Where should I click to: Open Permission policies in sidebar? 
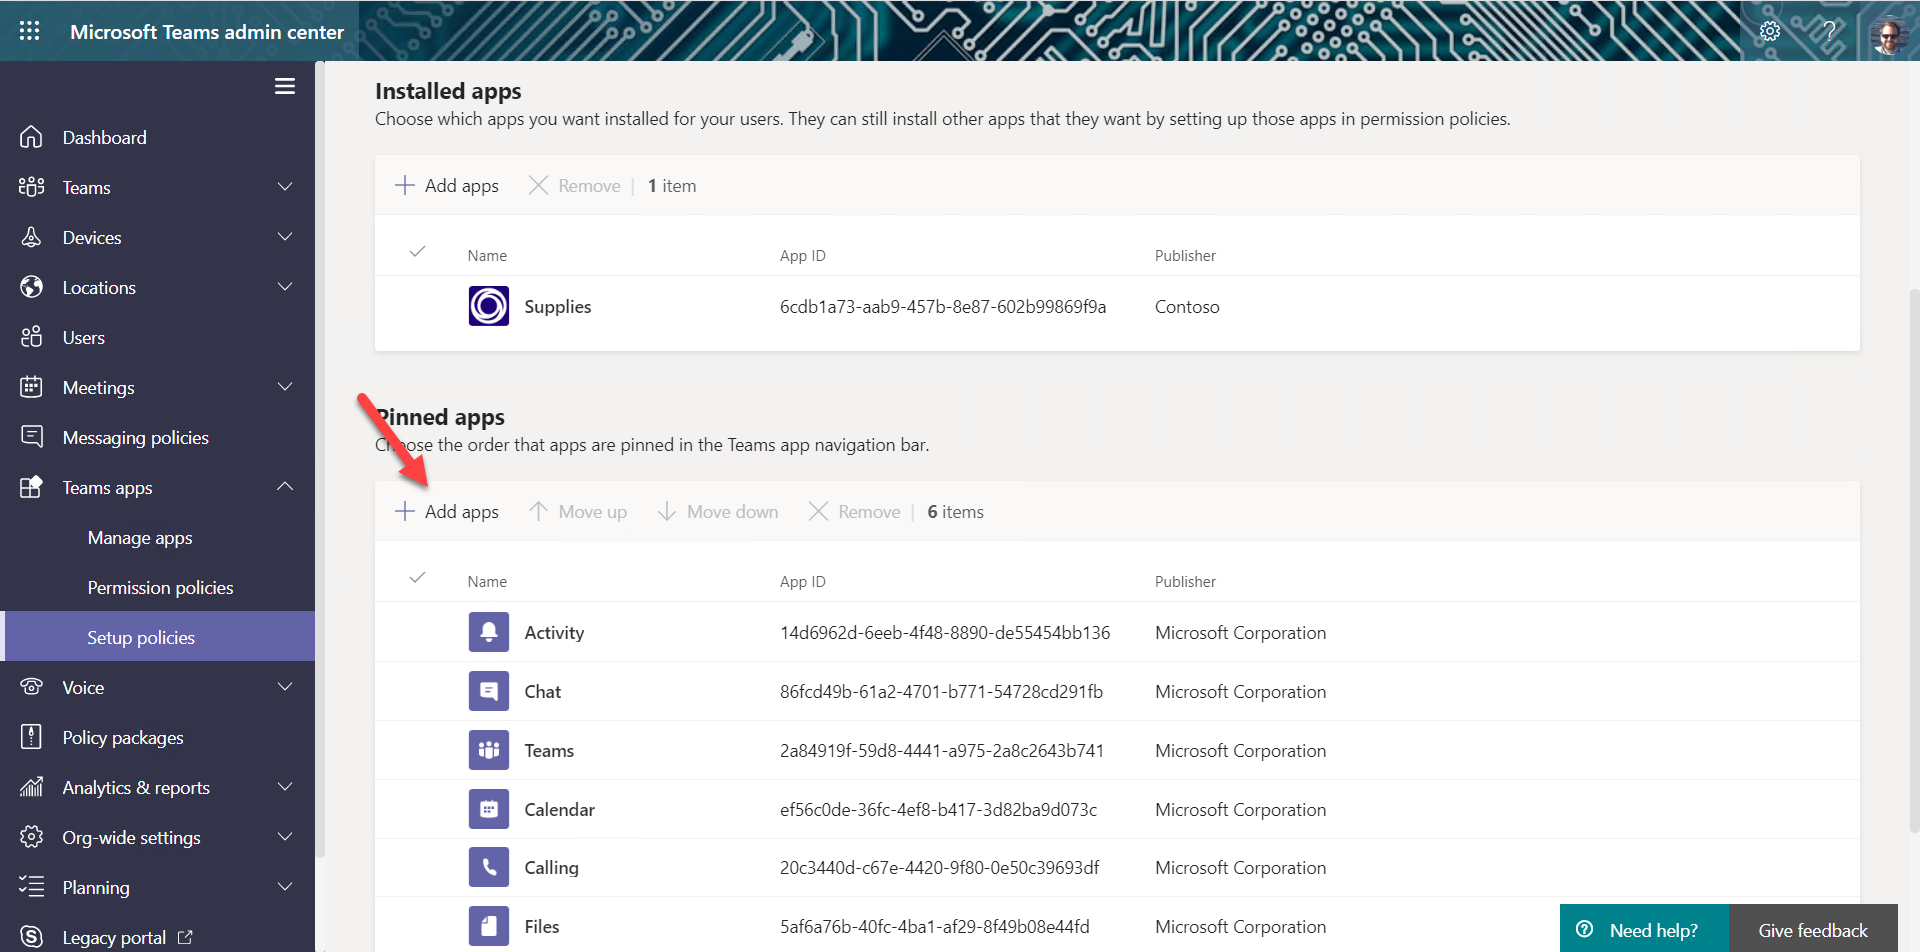[x=160, y=588]
